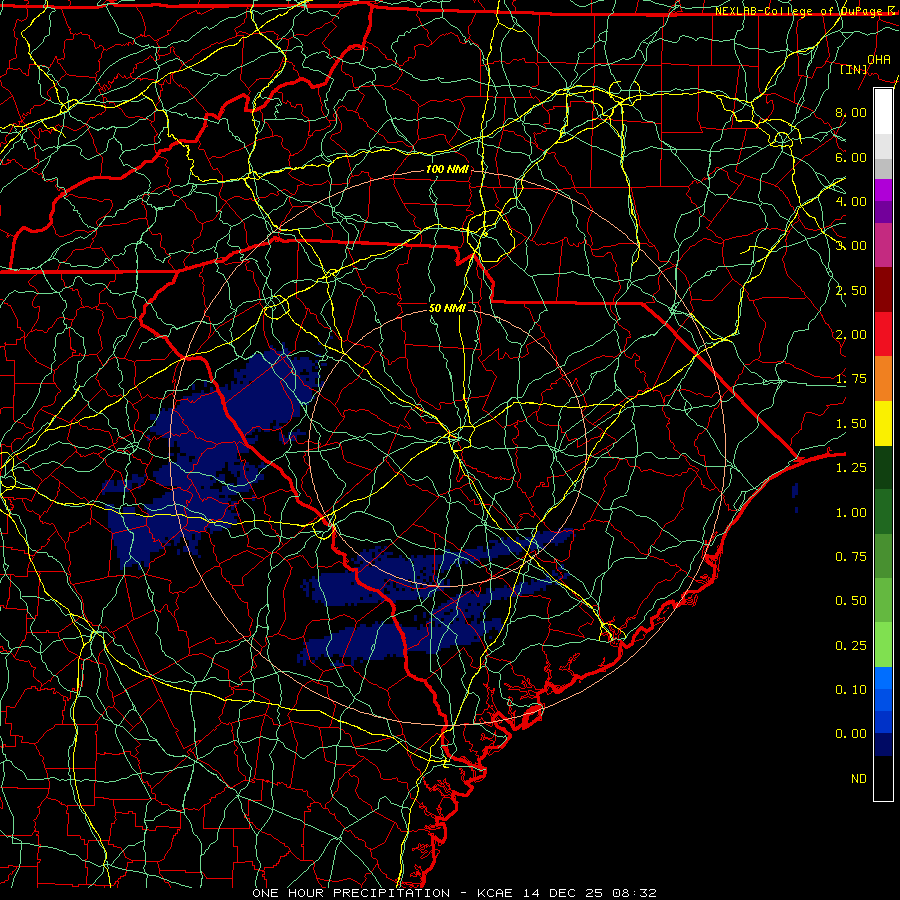Click the '100 NMI' range ring label
The width and height of the screenshot is (900, 900).
(x=447, y=169)
